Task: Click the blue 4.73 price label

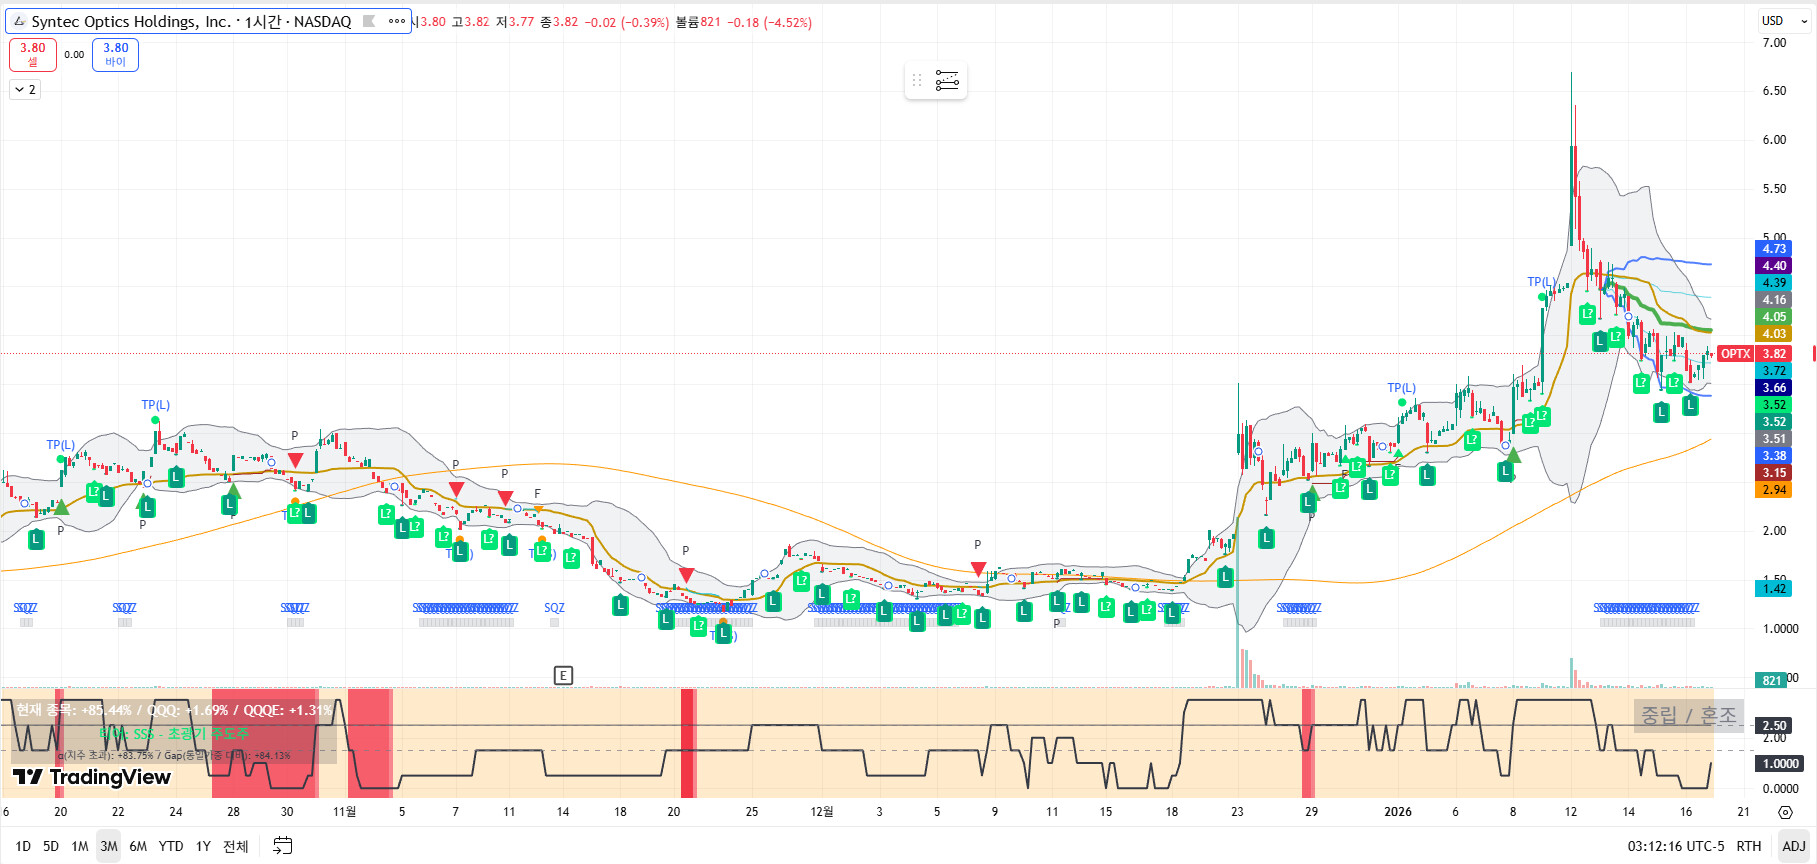Action: coord(1774,249)
